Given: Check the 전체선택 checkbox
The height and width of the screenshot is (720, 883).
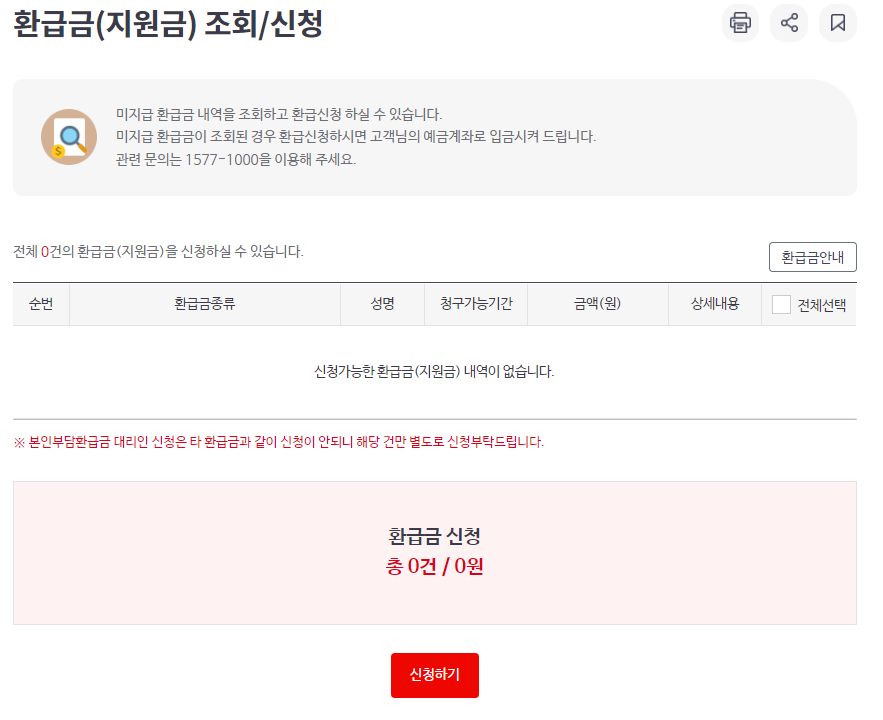Looking at the screenshot, I should tap(781, 305).
